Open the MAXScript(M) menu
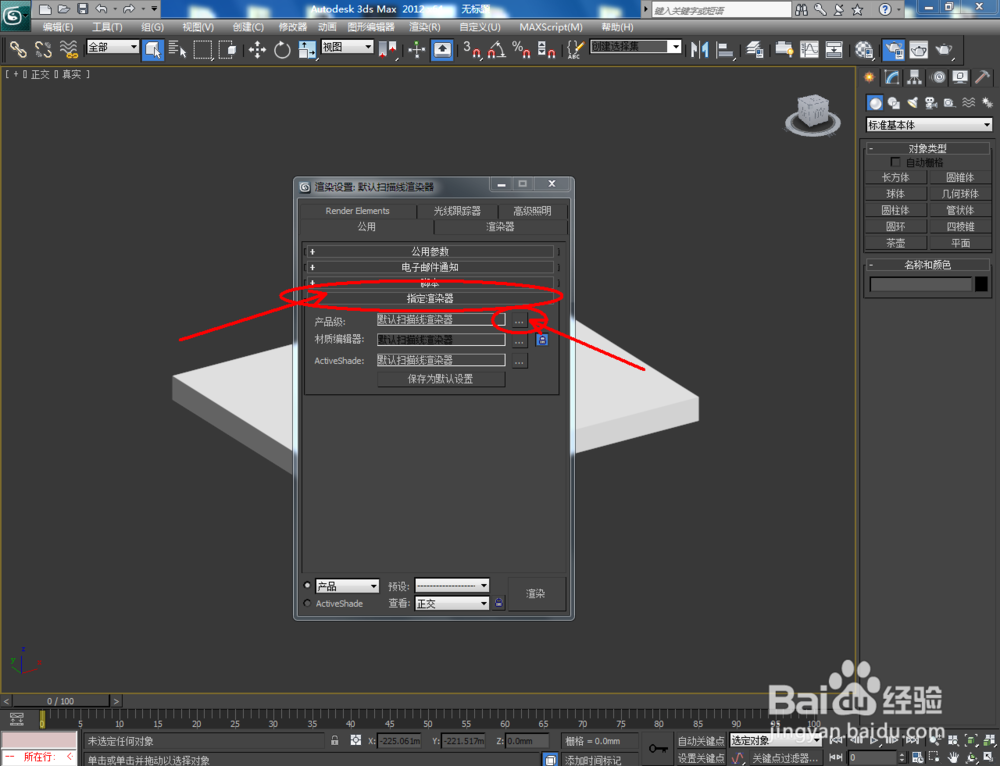 tap(550, 27)
